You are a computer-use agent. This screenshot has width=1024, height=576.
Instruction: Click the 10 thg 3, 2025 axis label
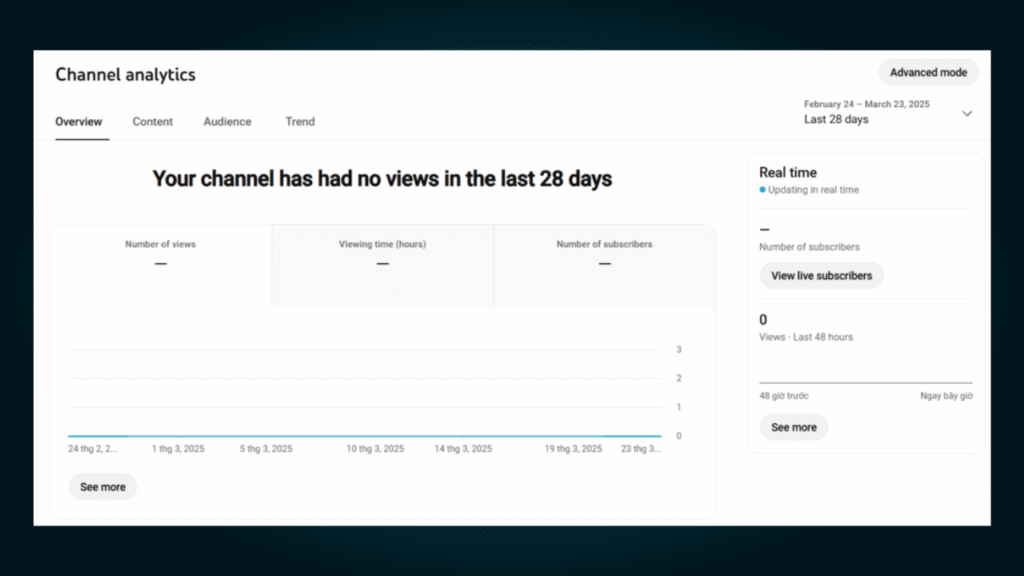(x=375, y=449)
